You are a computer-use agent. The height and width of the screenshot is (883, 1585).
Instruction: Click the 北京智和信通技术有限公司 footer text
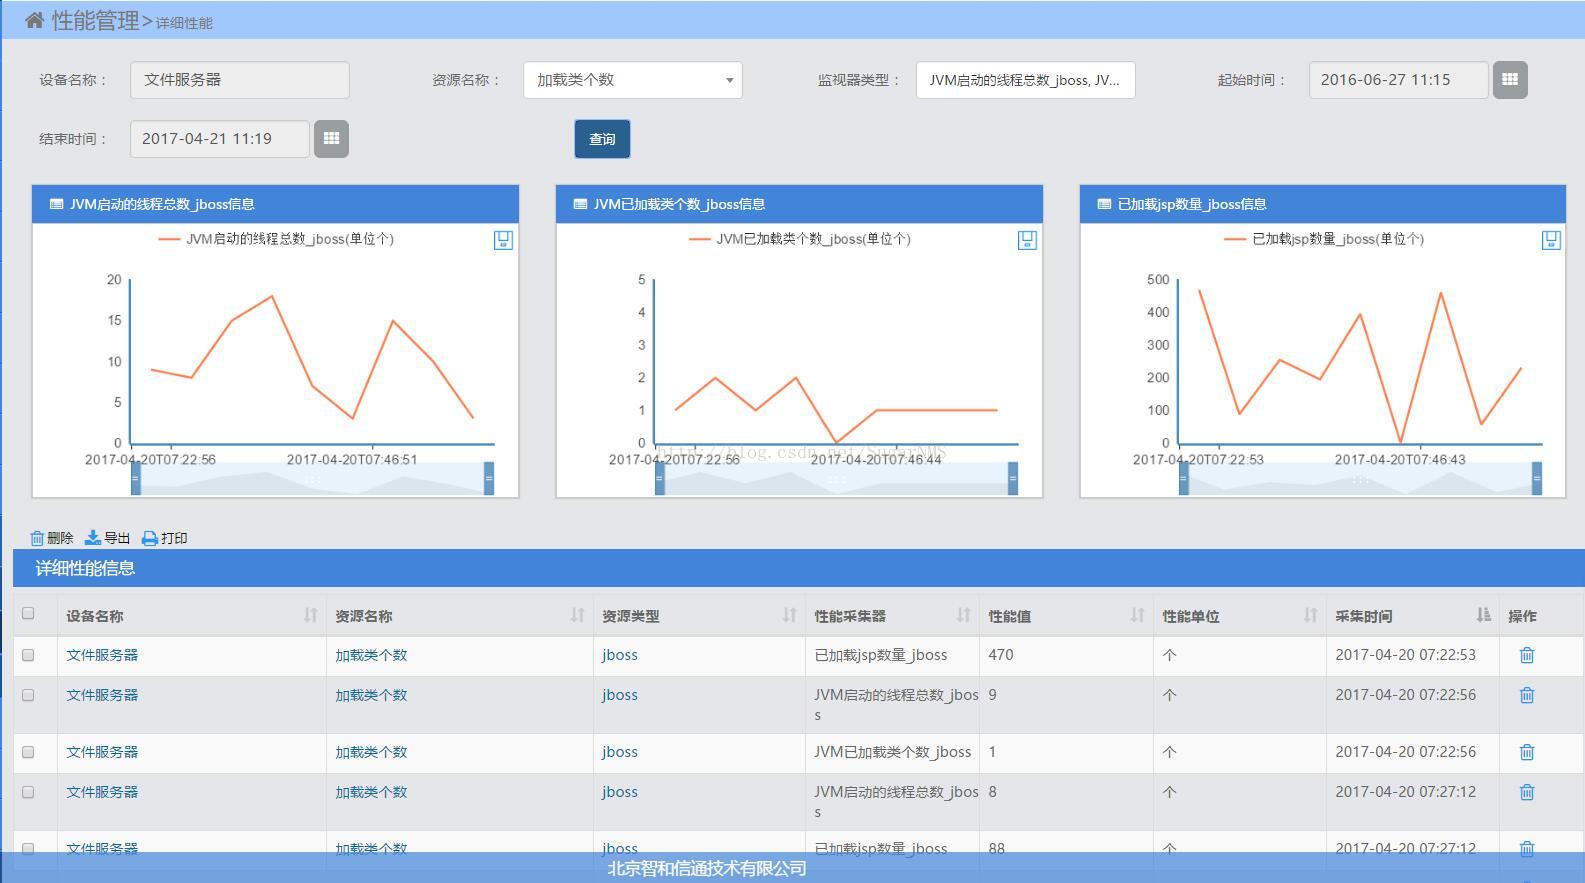707,868
